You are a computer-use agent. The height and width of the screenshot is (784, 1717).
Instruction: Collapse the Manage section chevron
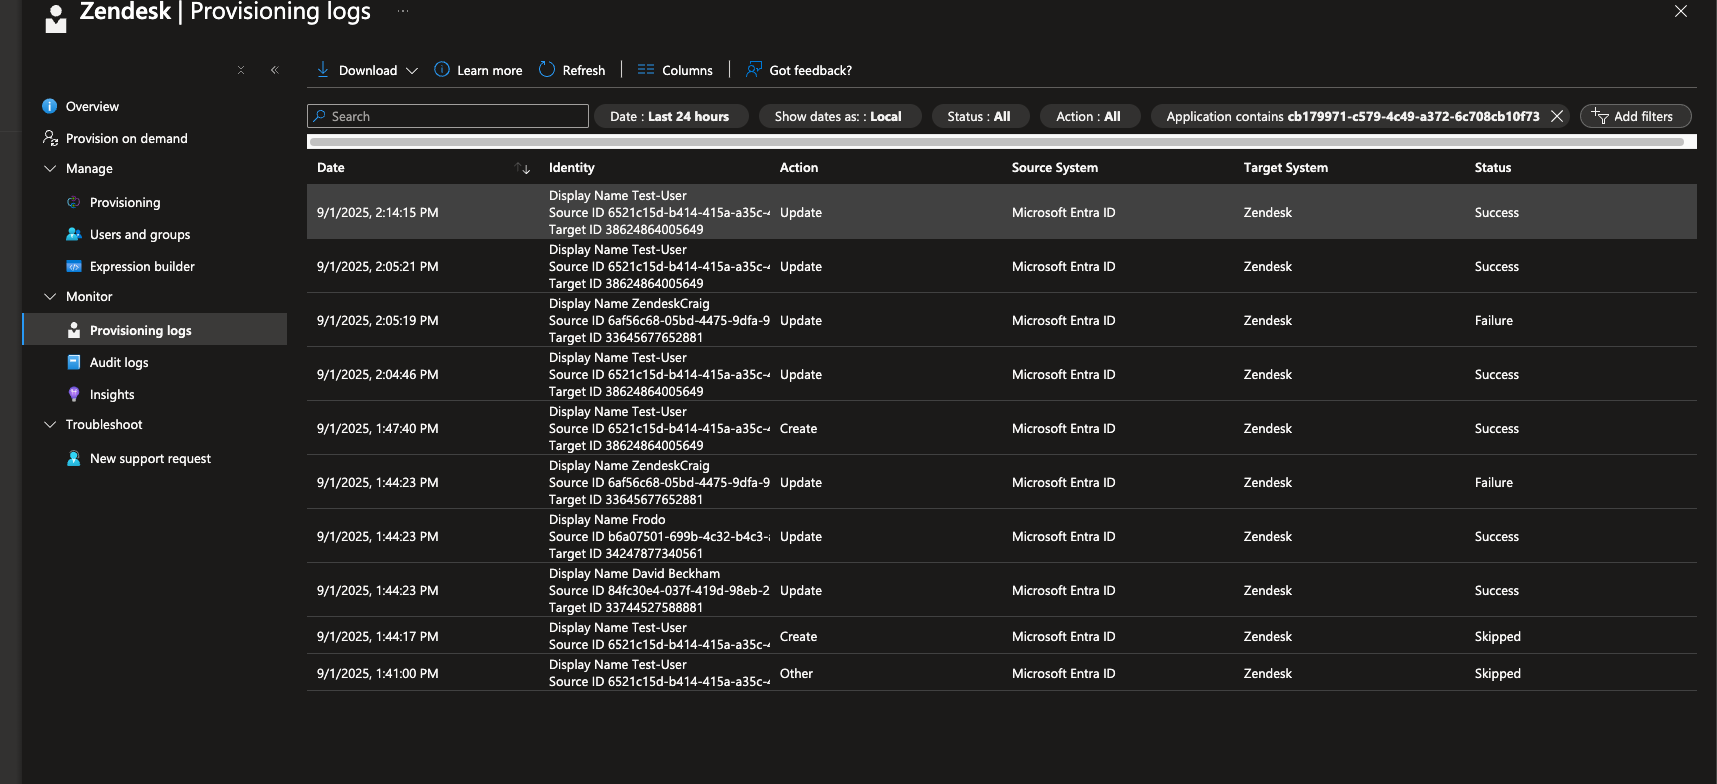pyautogui.click(x=50, y=168)
